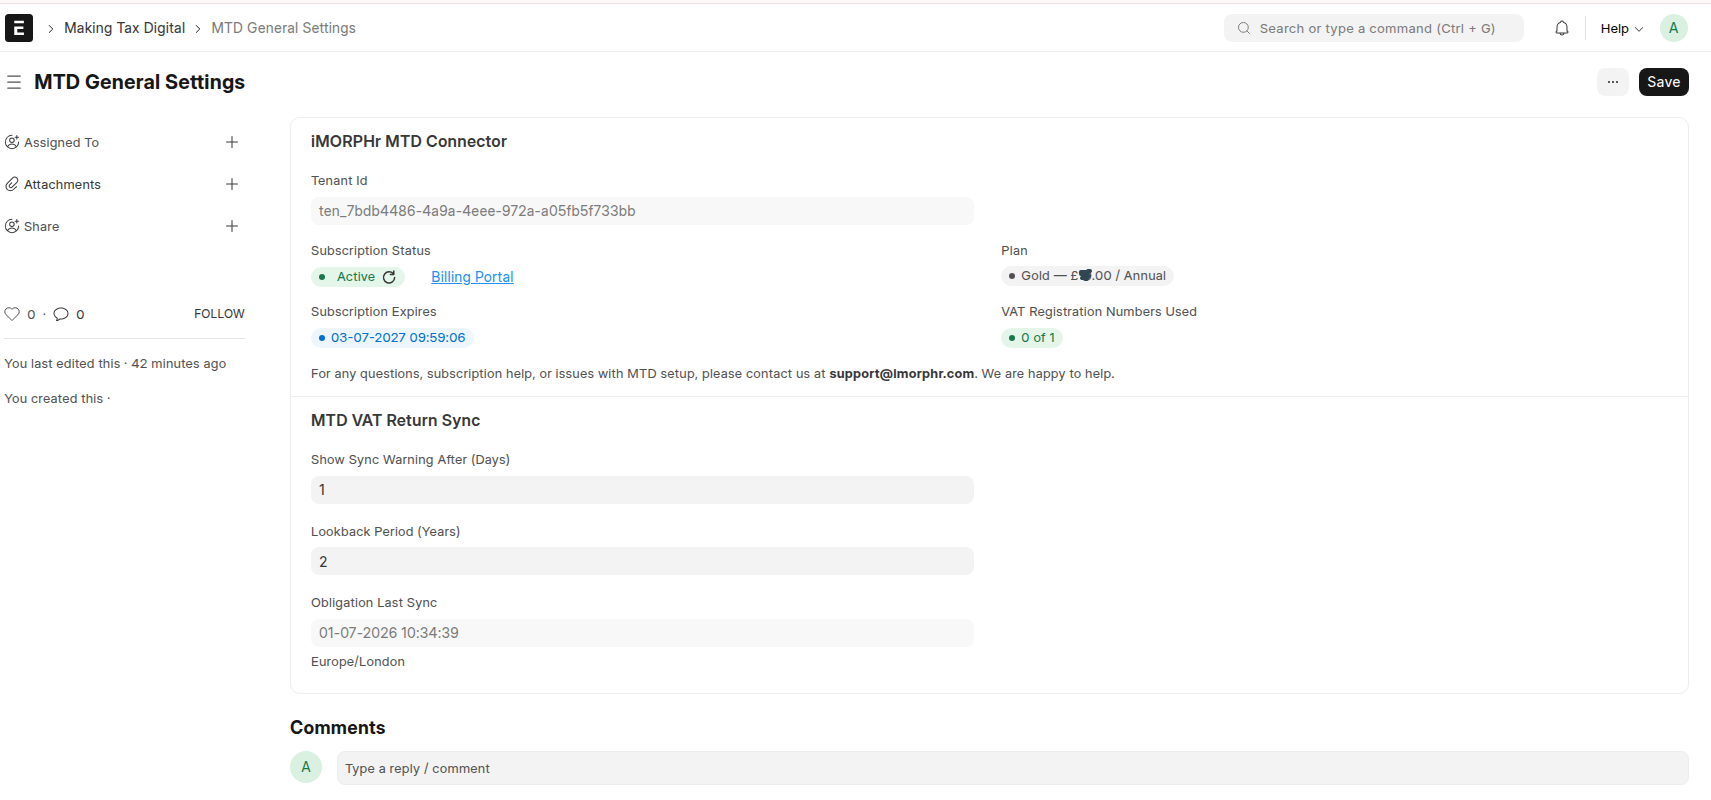Click the Attachments paperclip icon
This screenshot has height=800, width=1711.
[12, 184]
